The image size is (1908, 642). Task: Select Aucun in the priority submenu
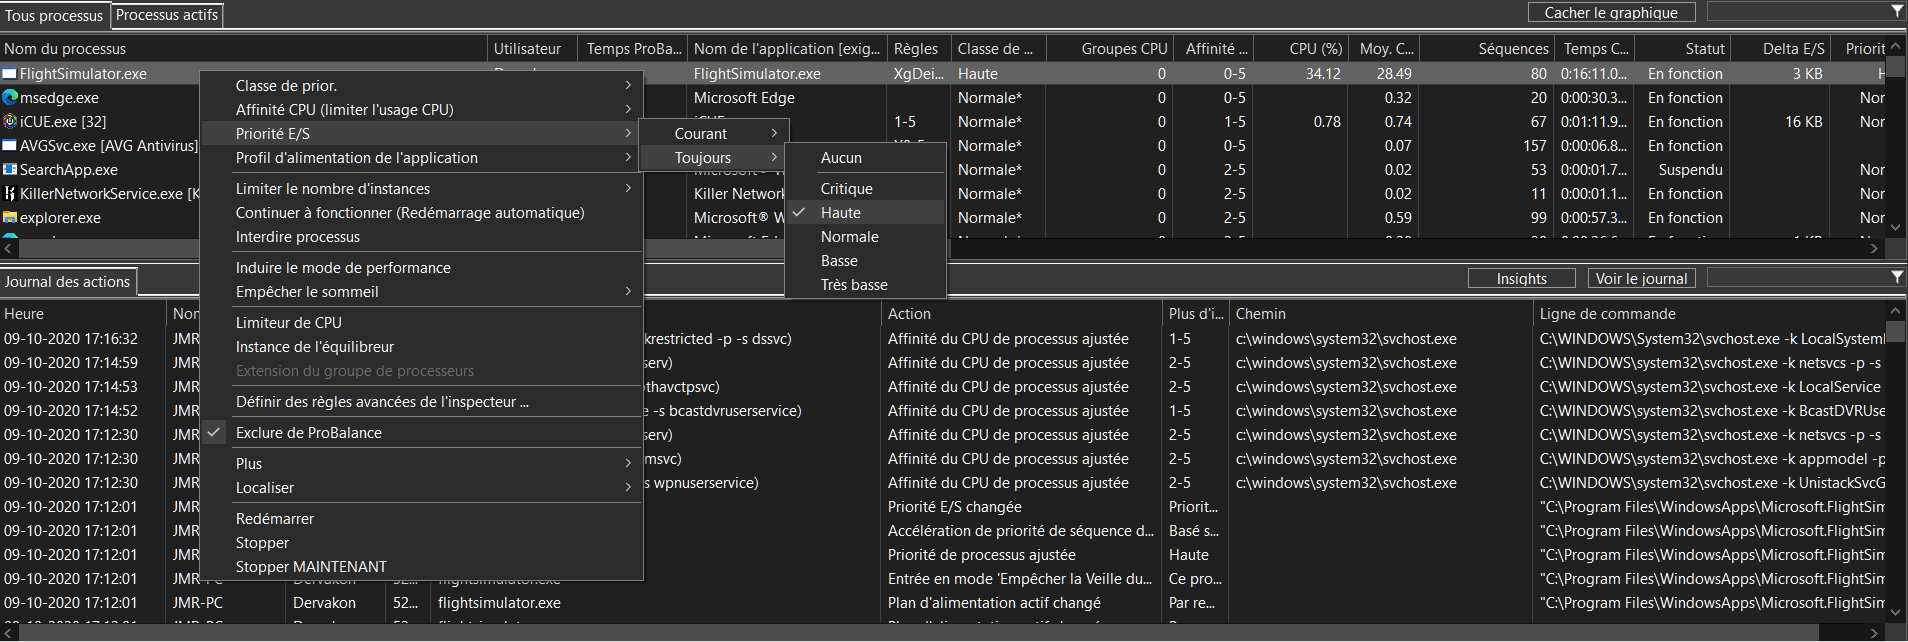pyautogui.click(x=866, y=158)
